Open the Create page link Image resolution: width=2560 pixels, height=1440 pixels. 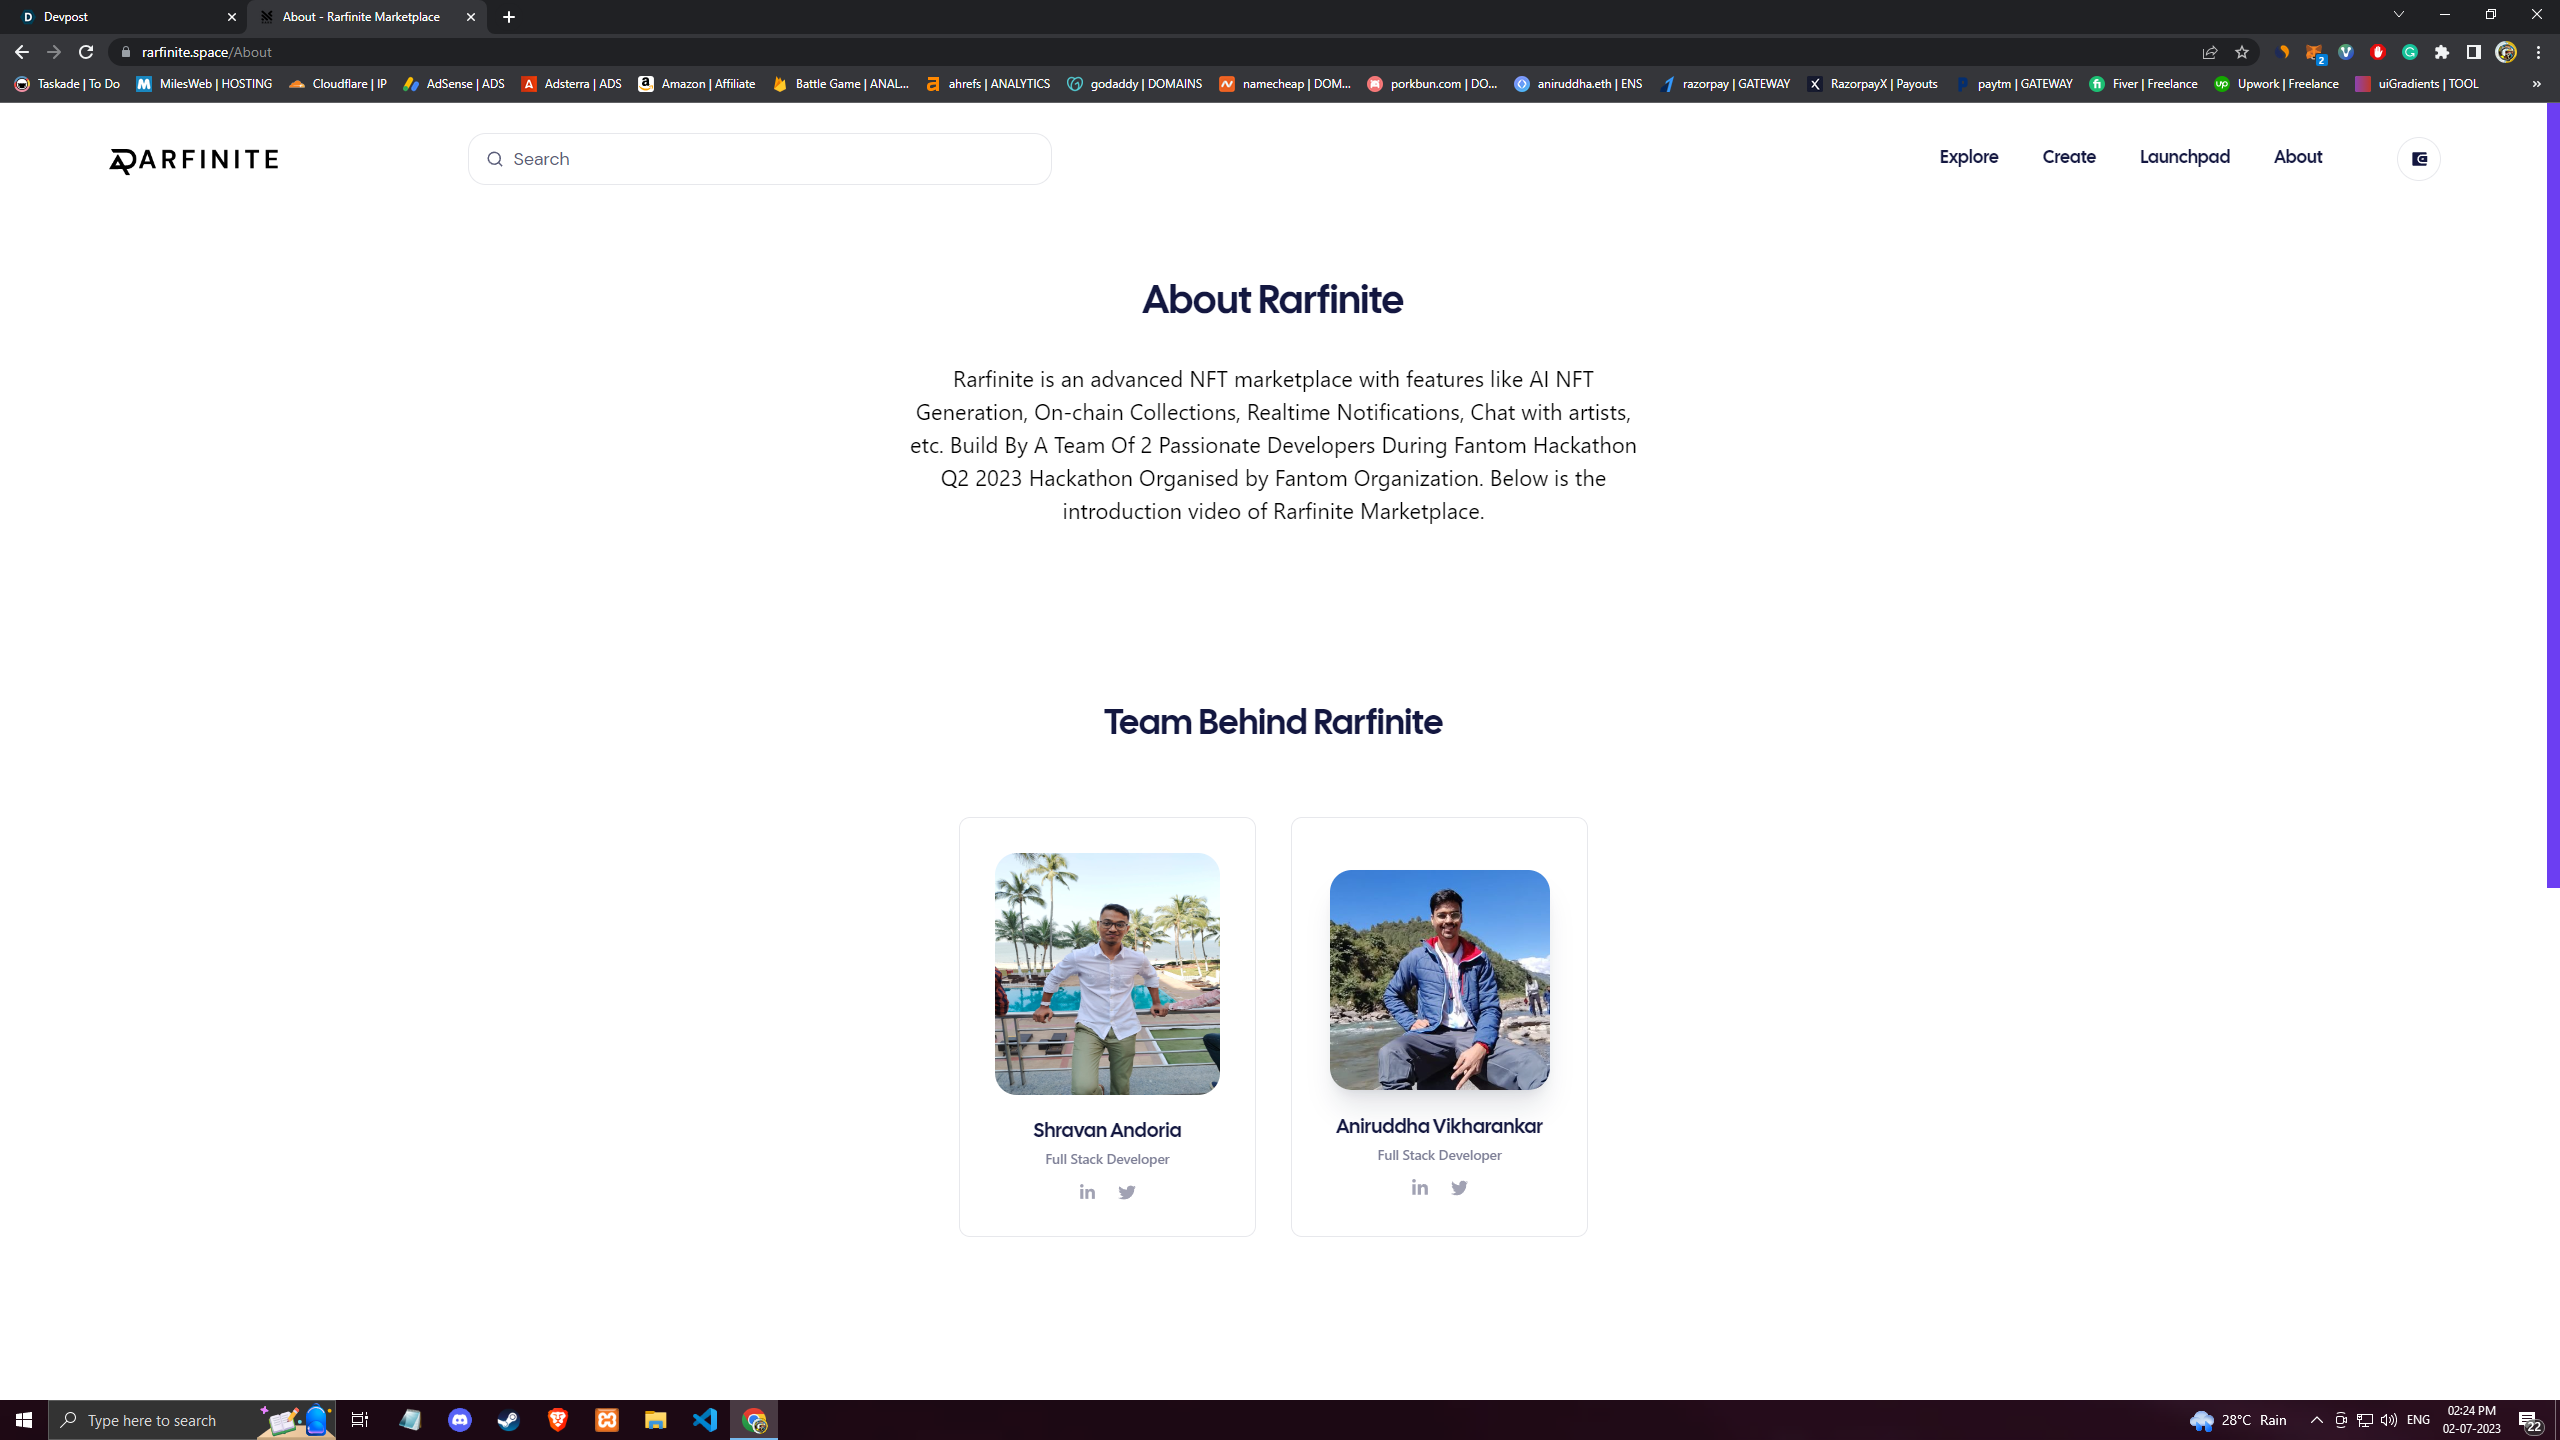(x=2068, y=157)
